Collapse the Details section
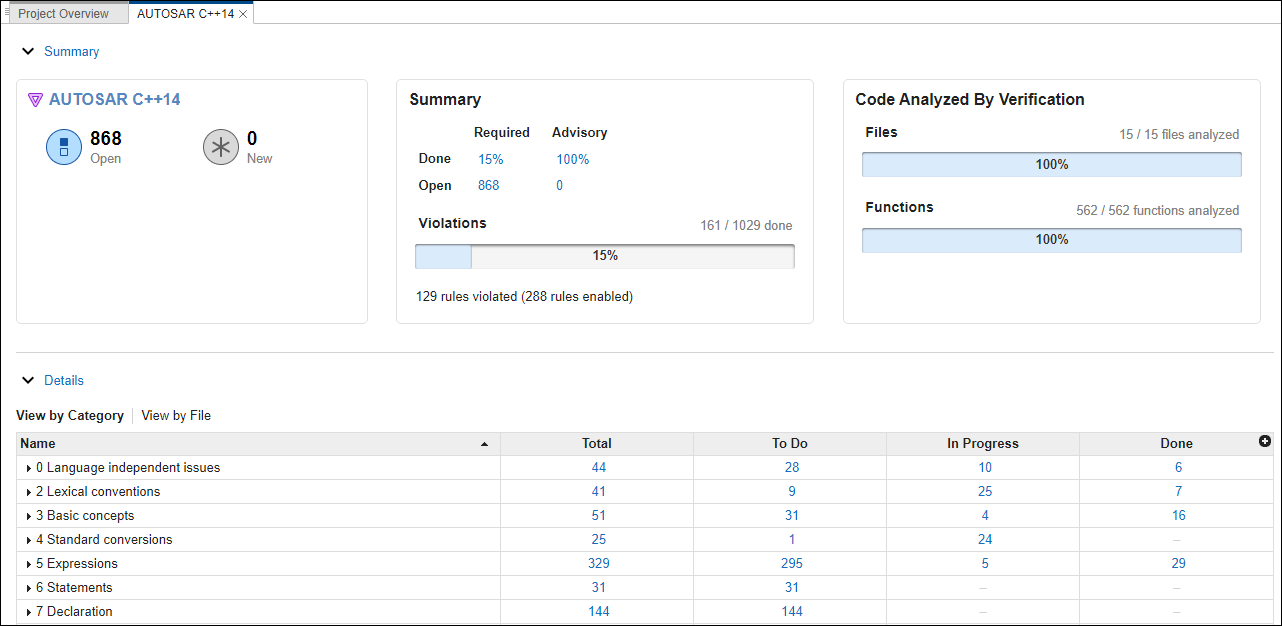Viewport: 1282px width, 626px height. (29, 380)
